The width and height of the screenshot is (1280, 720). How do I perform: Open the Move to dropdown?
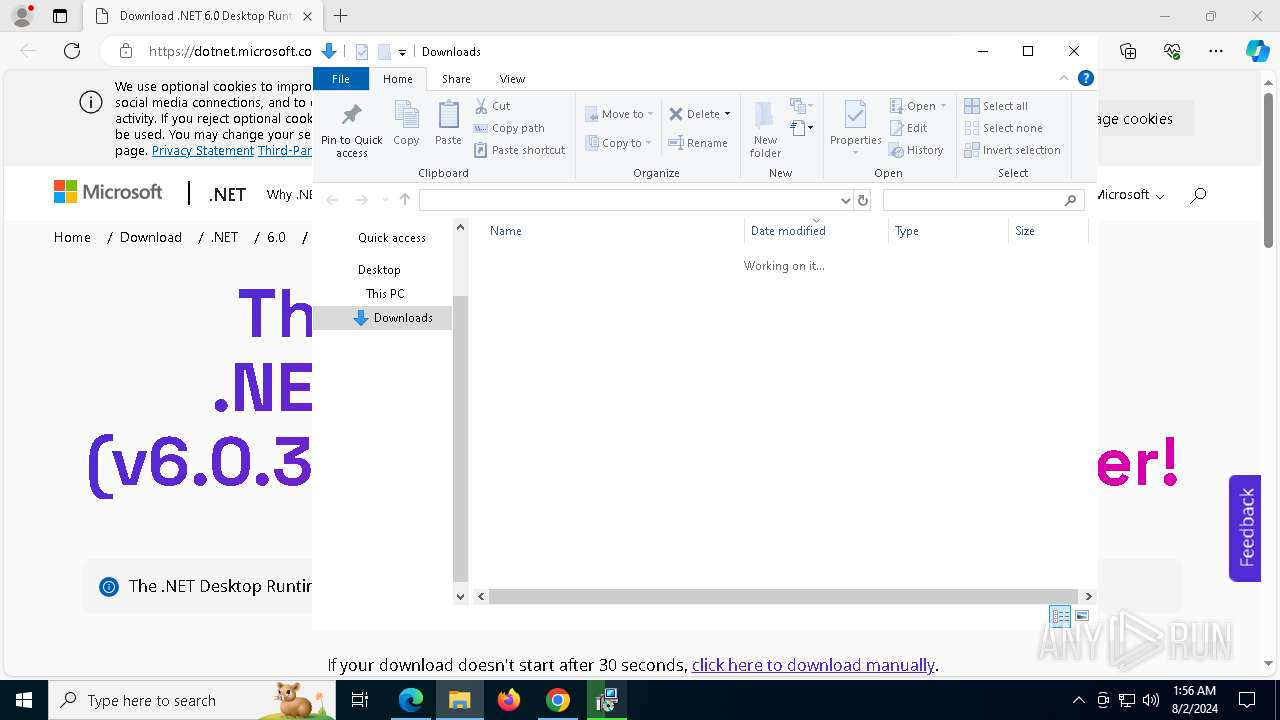tap(619, 114)
